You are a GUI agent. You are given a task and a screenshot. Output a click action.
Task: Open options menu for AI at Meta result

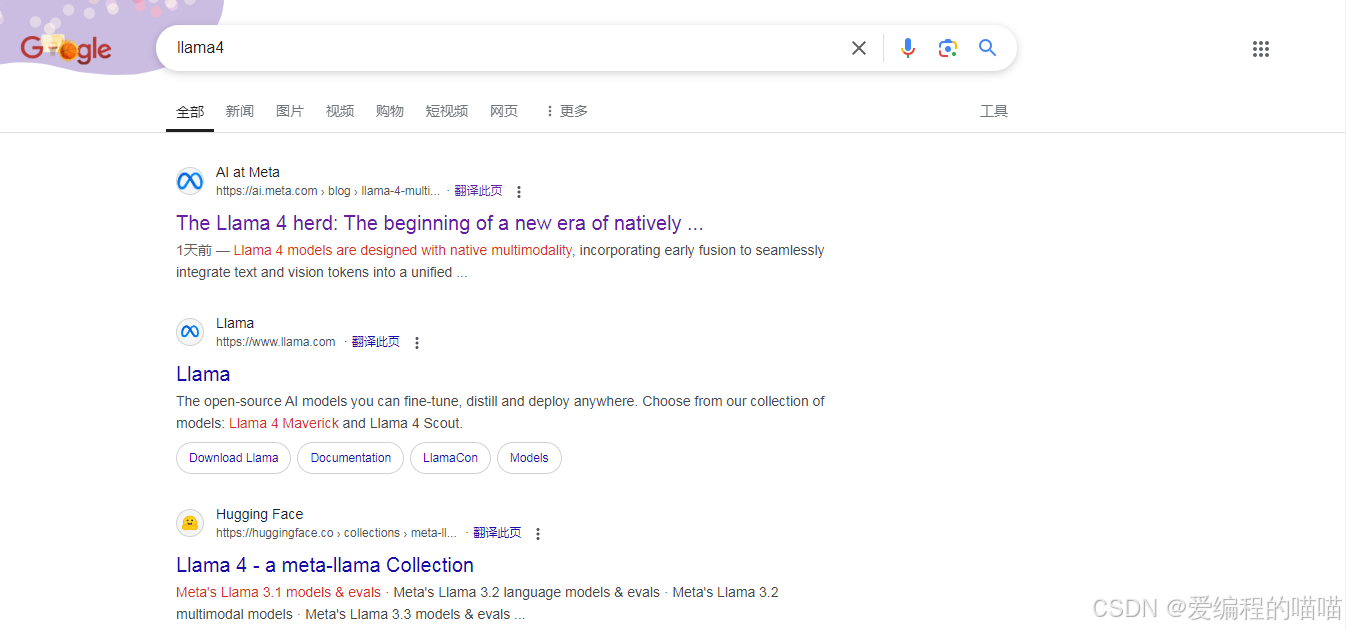tap(518, 192)
